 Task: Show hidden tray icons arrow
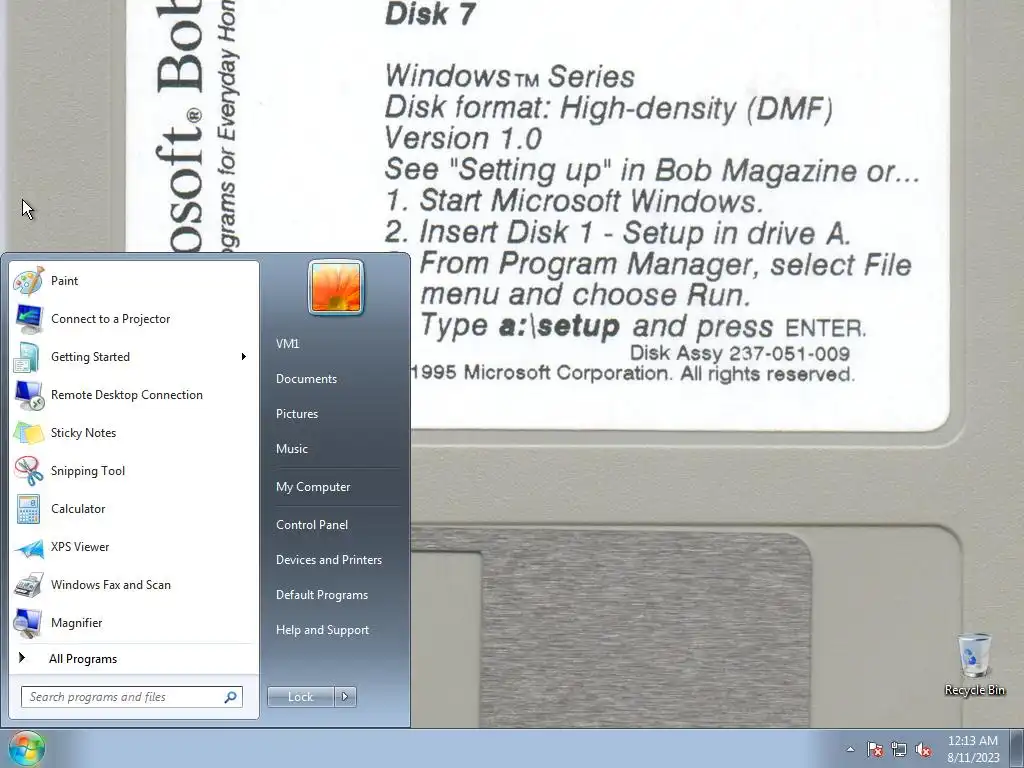coord(850,749)
